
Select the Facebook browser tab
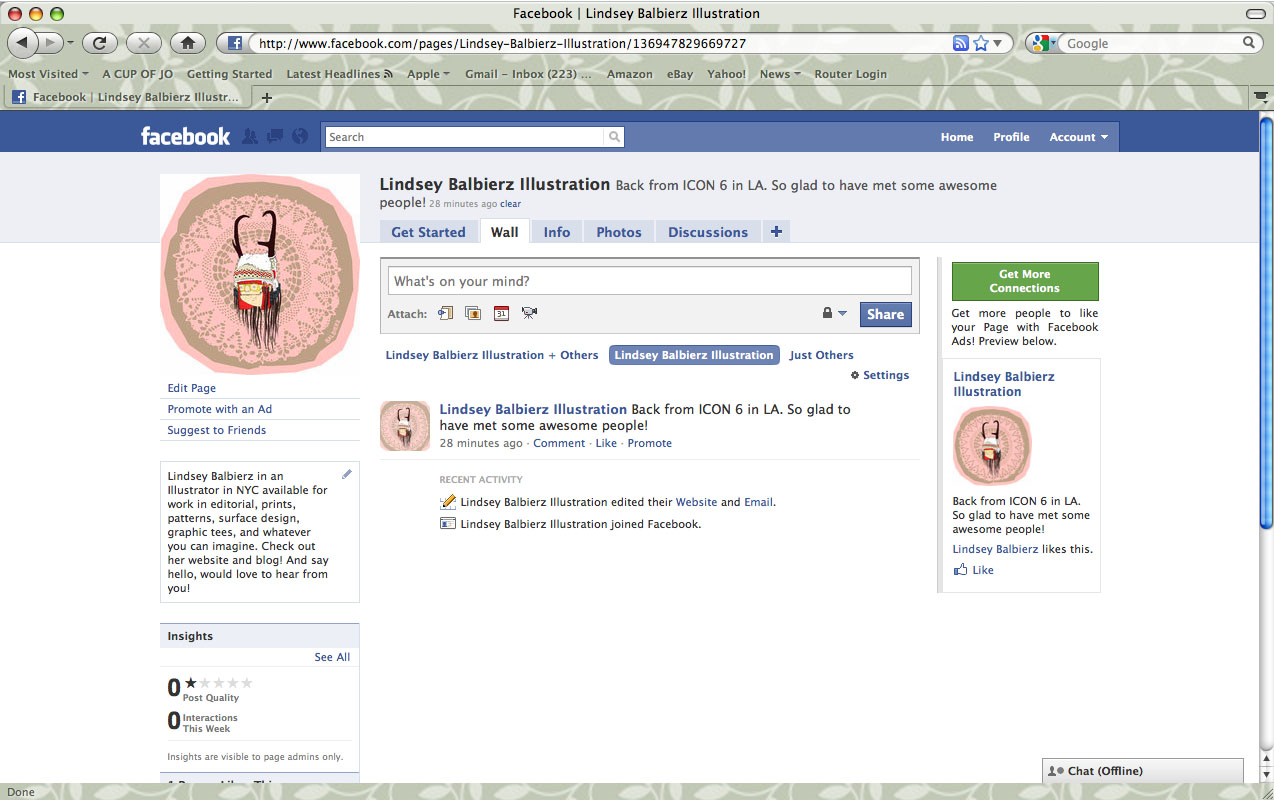click(129, 97)
